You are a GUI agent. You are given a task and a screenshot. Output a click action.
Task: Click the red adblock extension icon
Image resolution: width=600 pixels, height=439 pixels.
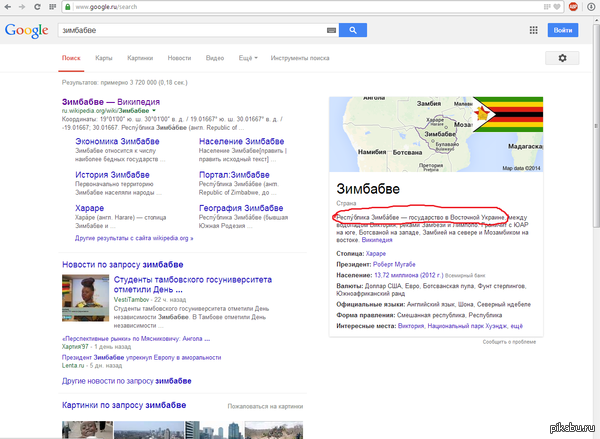coord(573,7)
